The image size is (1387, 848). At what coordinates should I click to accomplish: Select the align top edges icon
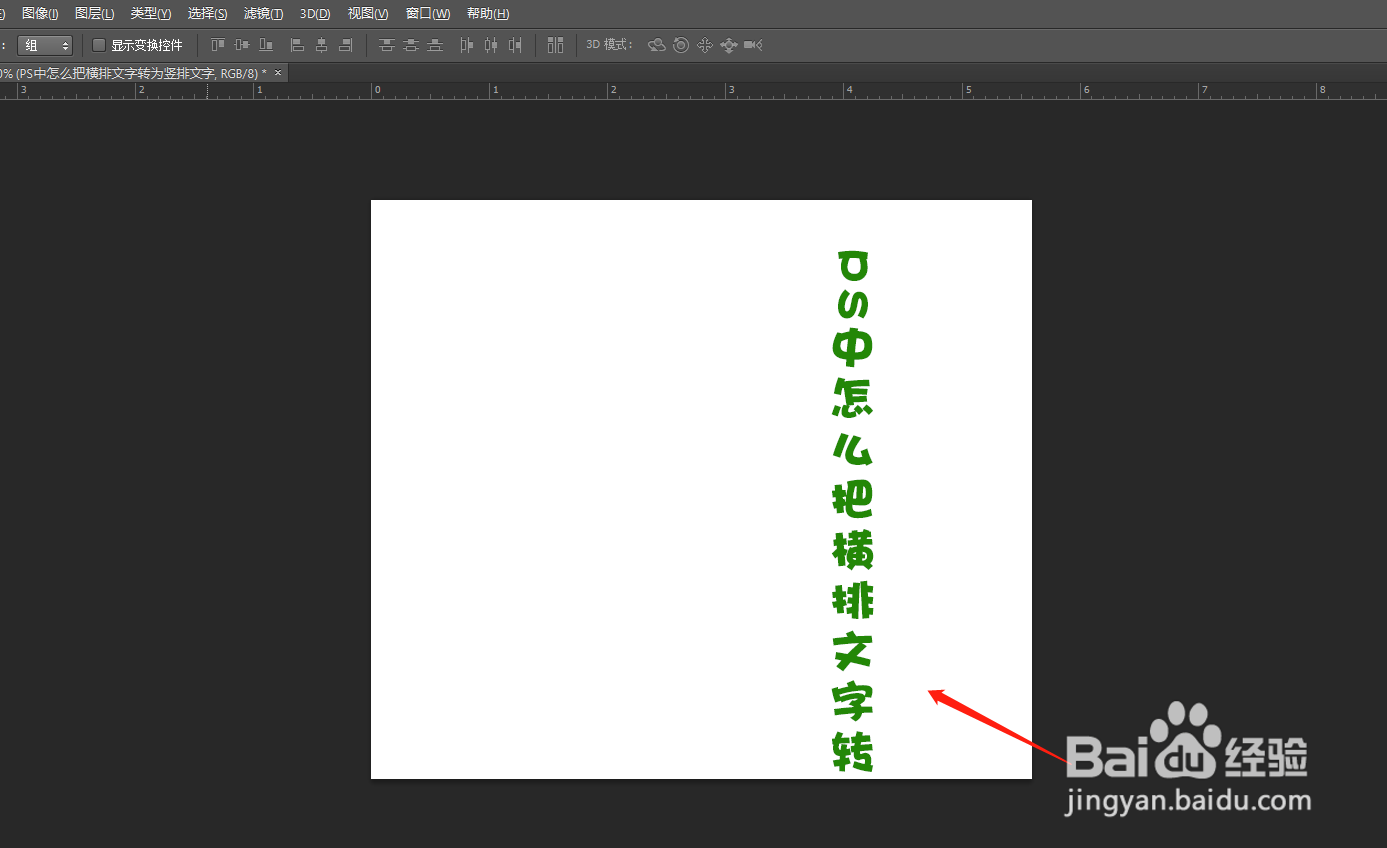tap(217, 45)
